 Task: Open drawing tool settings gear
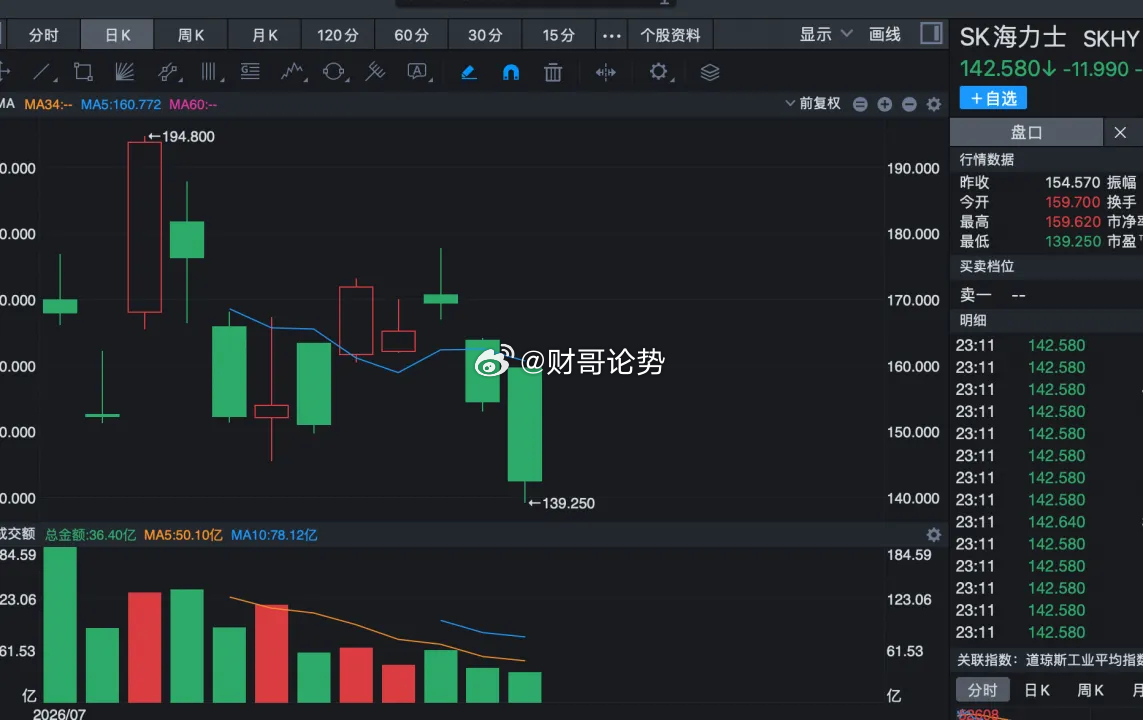(x=658, y=71)
